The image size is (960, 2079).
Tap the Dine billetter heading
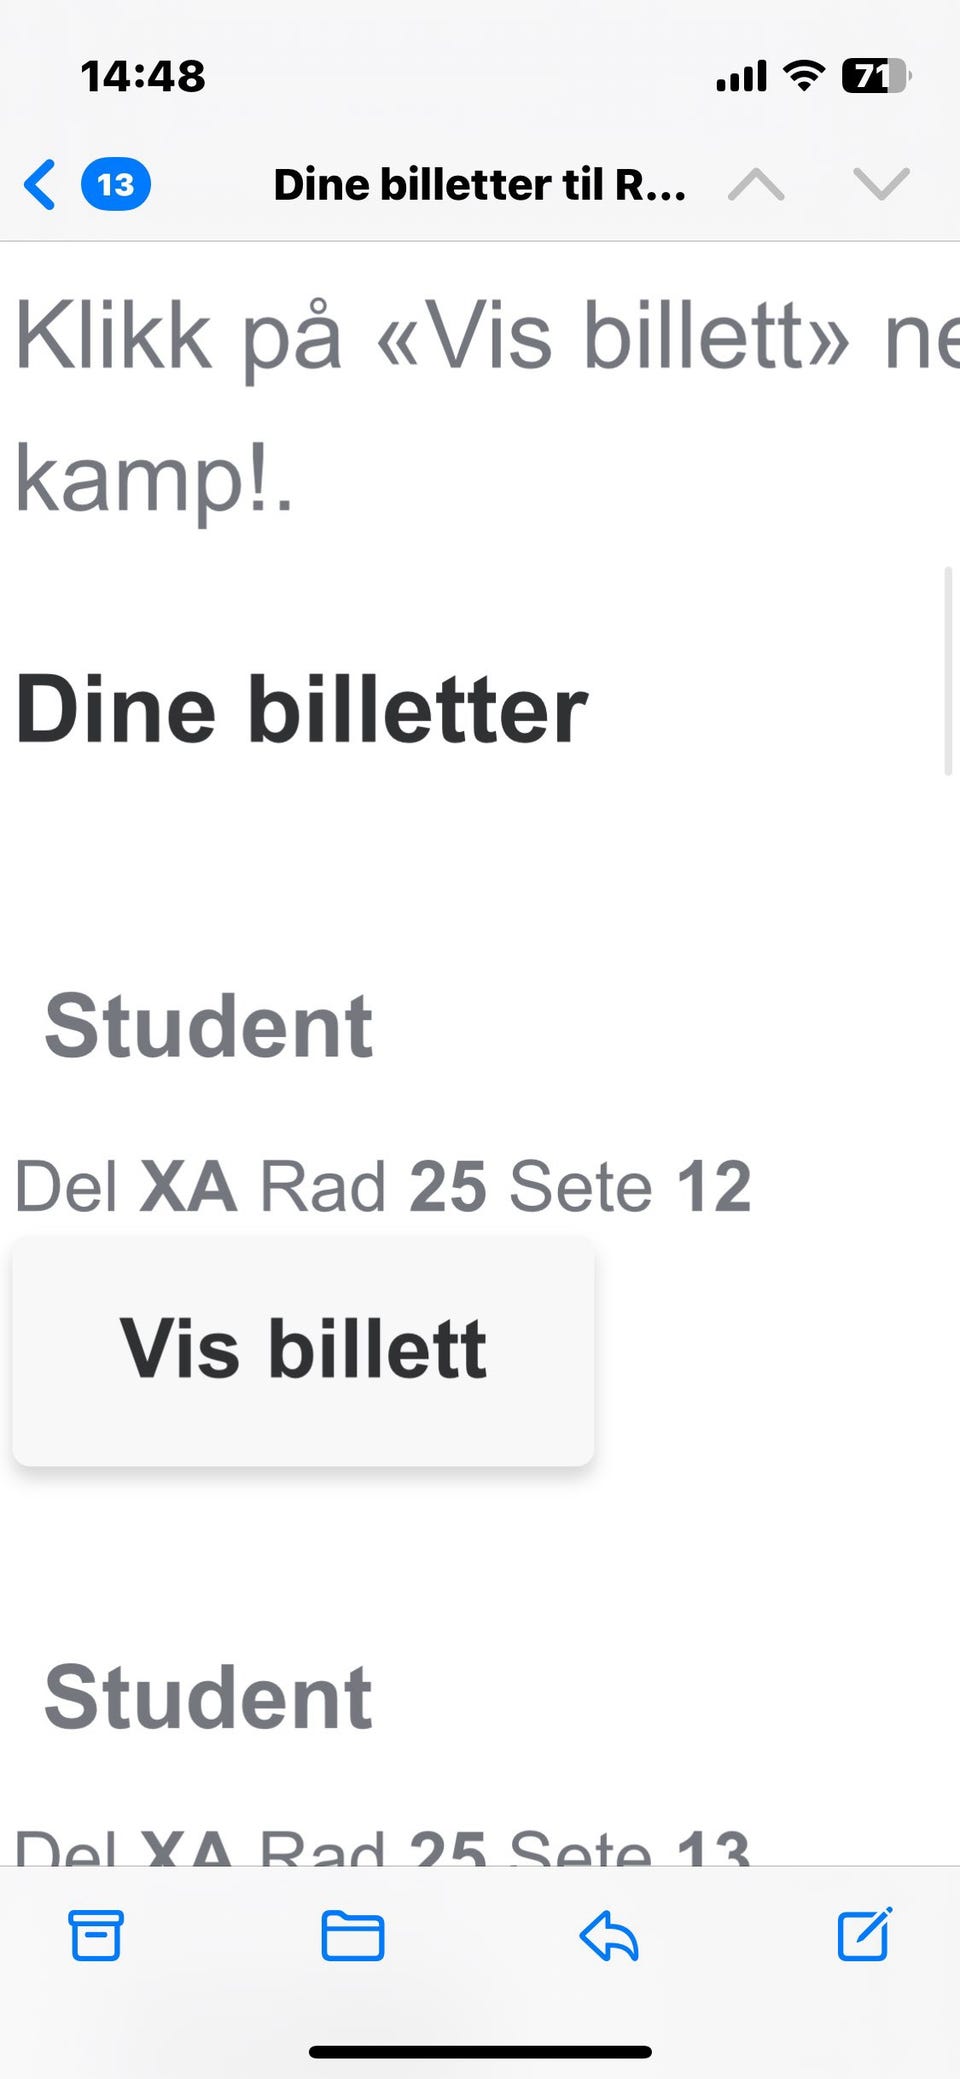coord(302,709)
